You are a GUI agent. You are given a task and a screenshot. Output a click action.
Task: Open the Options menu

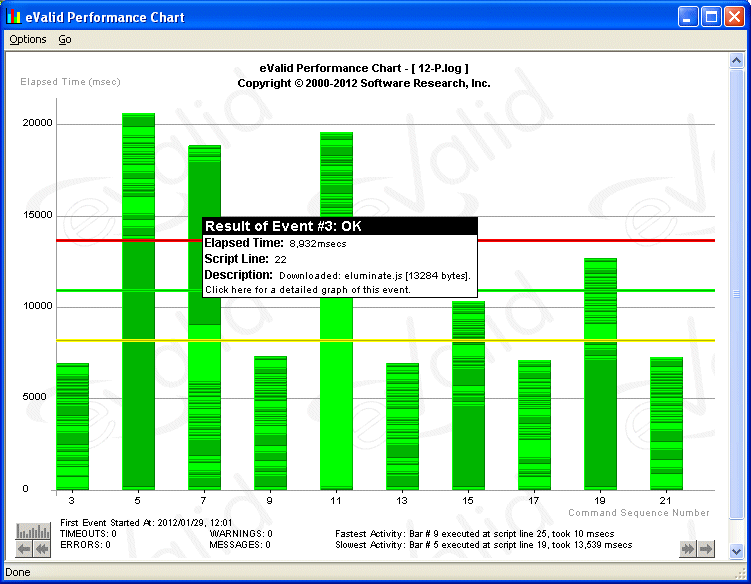click(x=28, y=39)
